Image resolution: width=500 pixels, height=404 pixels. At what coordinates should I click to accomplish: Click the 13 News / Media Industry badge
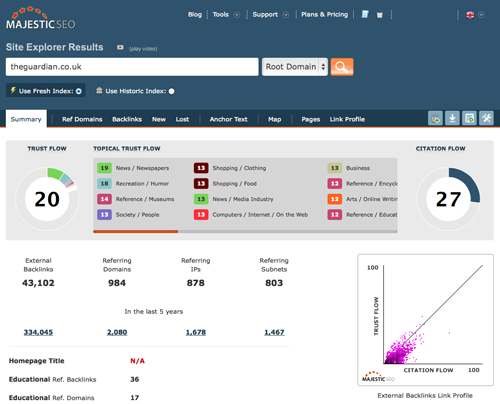[x=201, y=199]
